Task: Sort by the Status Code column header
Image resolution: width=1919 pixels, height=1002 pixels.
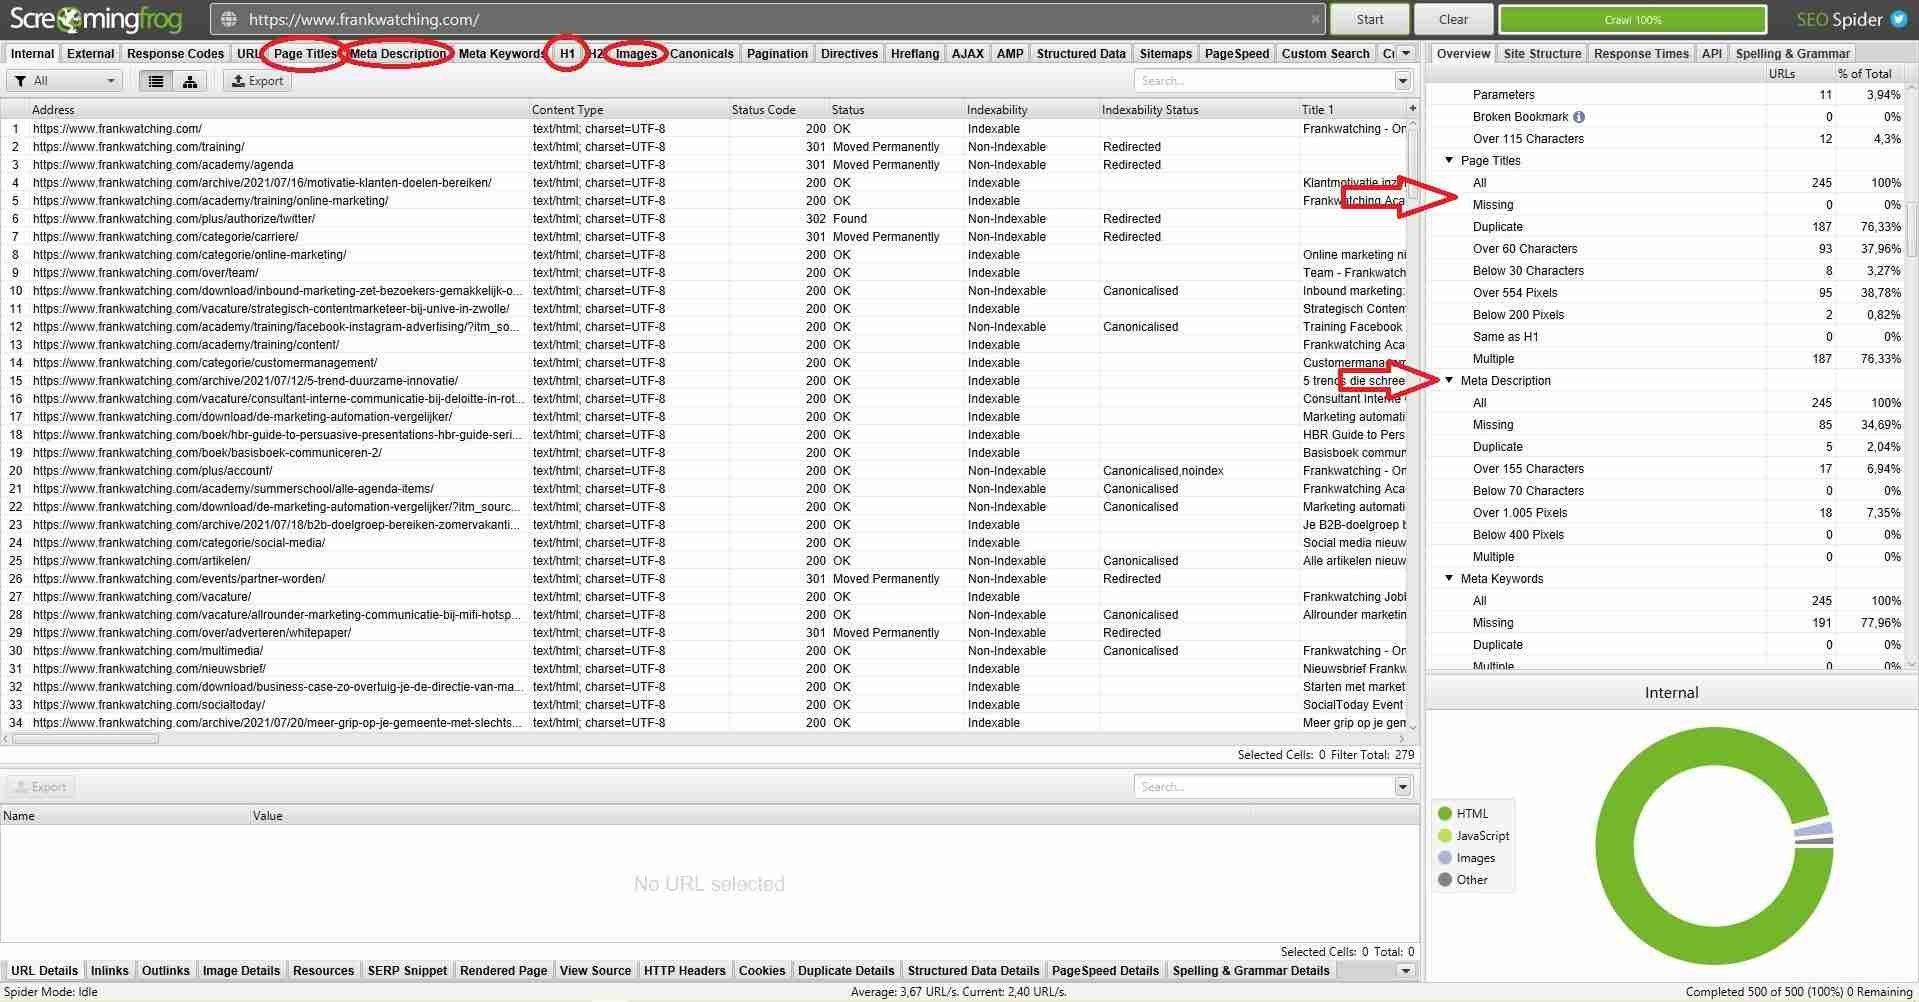Action: click(x=777, y=110)
